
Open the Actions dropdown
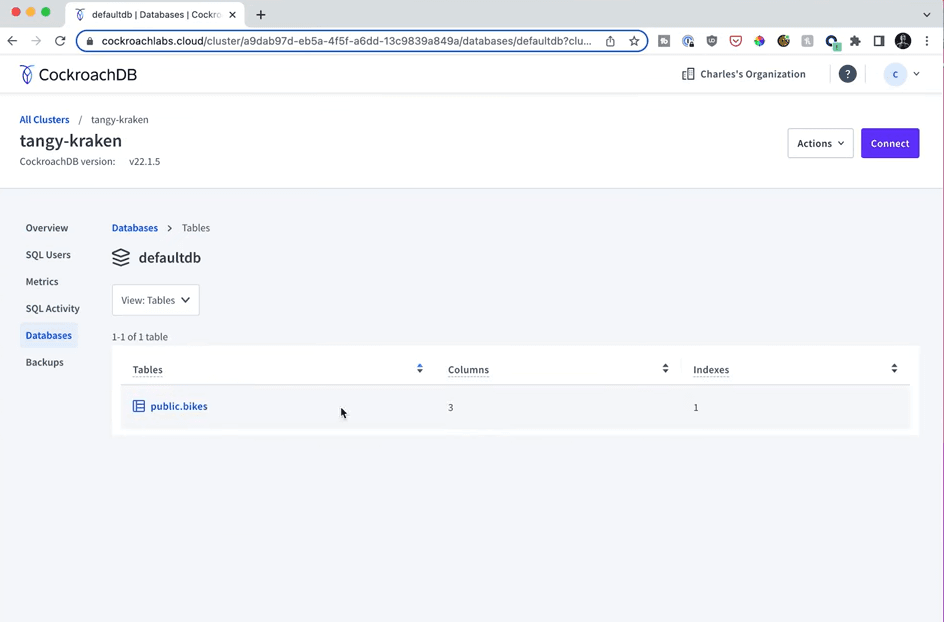[x=819, y=143]
